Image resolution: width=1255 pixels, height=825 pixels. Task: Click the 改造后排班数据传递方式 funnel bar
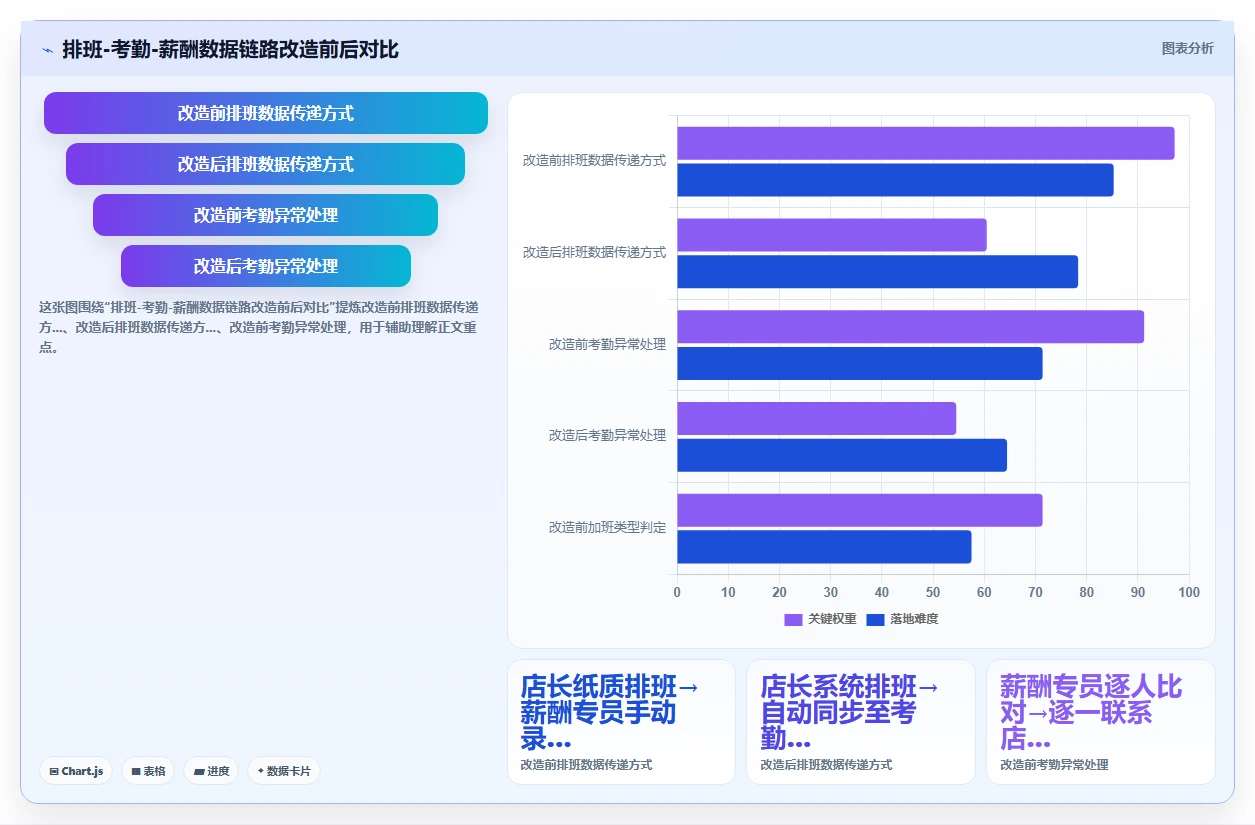tap(266, 164)
